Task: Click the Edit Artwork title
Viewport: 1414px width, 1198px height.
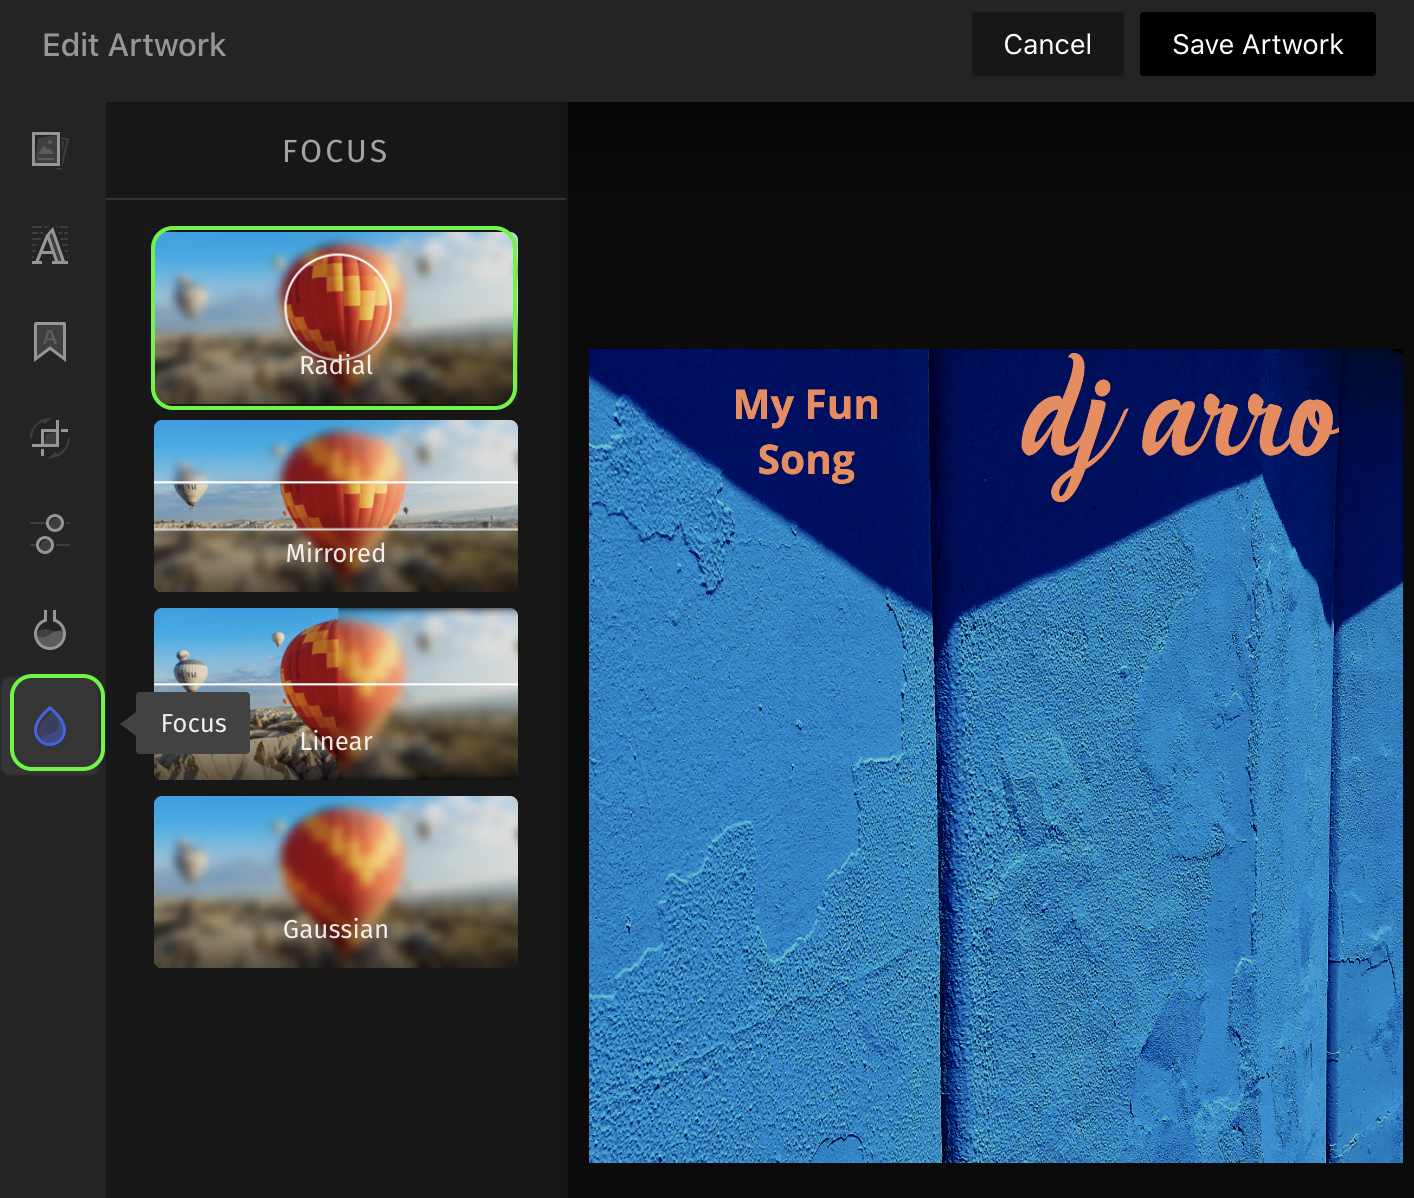Action: click(134, 45)
